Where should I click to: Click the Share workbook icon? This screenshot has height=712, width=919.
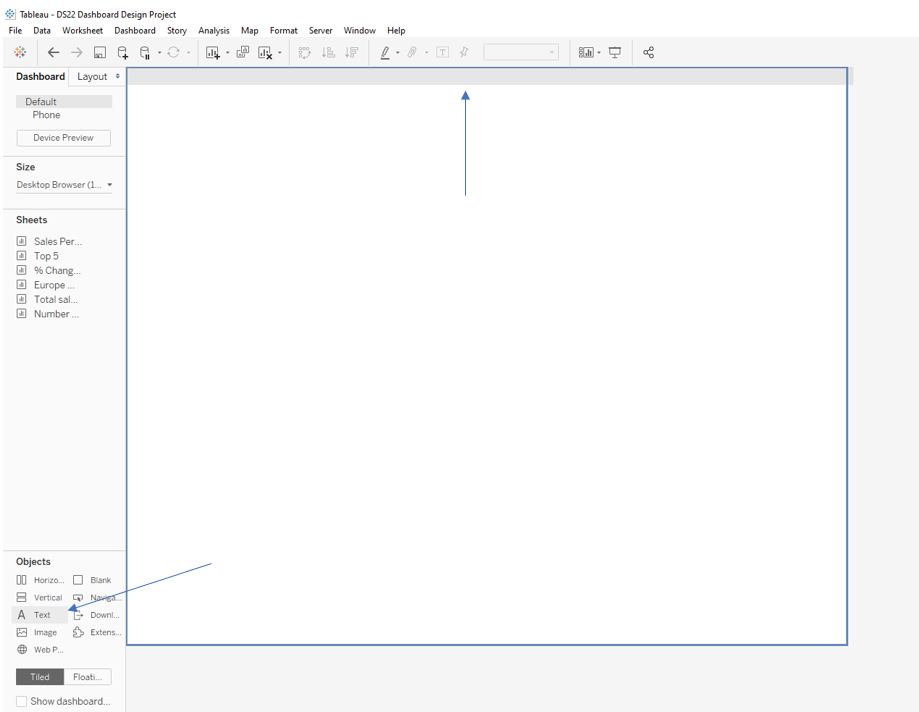pyautogui.click(x=648, y=52)
